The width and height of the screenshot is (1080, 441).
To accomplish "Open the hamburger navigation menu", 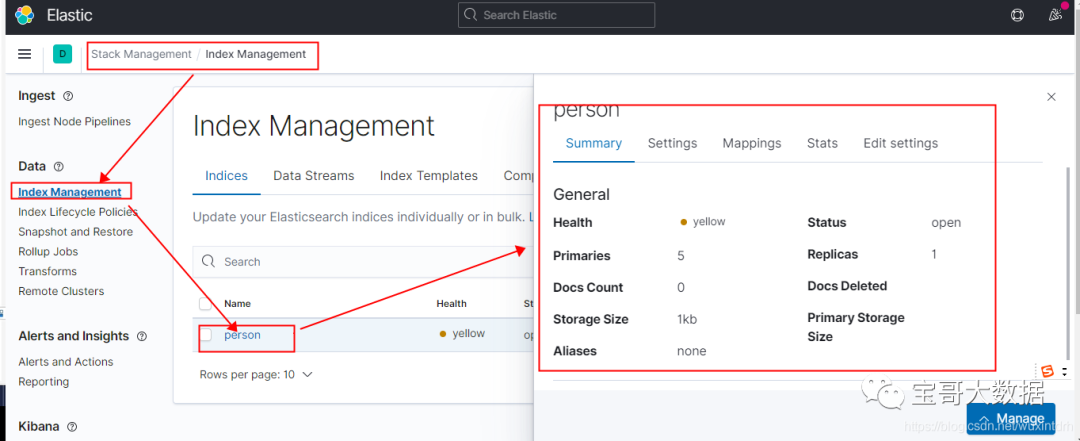I will (25, 54).
